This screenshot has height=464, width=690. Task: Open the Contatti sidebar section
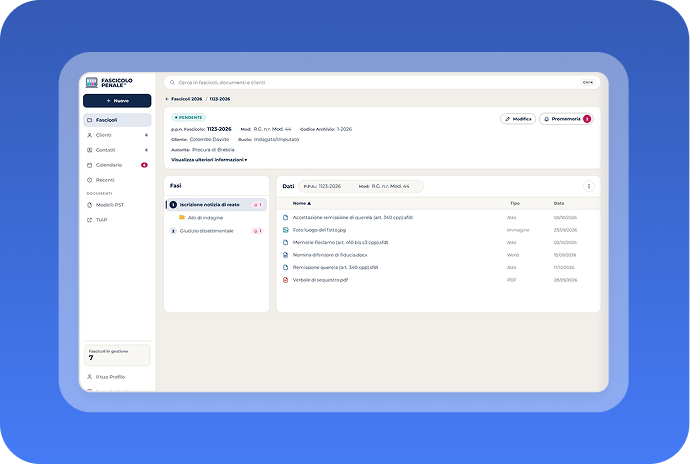pyautogui.click(x=117, y=150)
